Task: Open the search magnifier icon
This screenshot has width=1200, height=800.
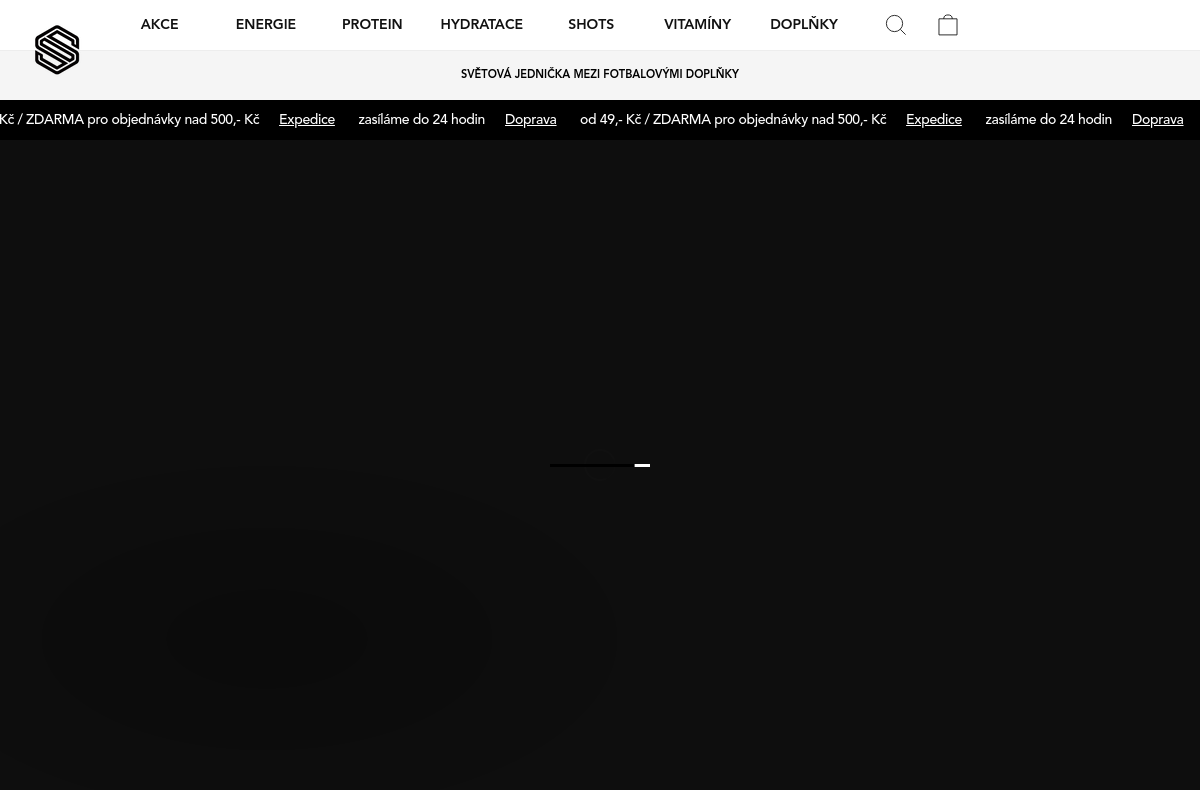Action: click(x=896, y=25)
